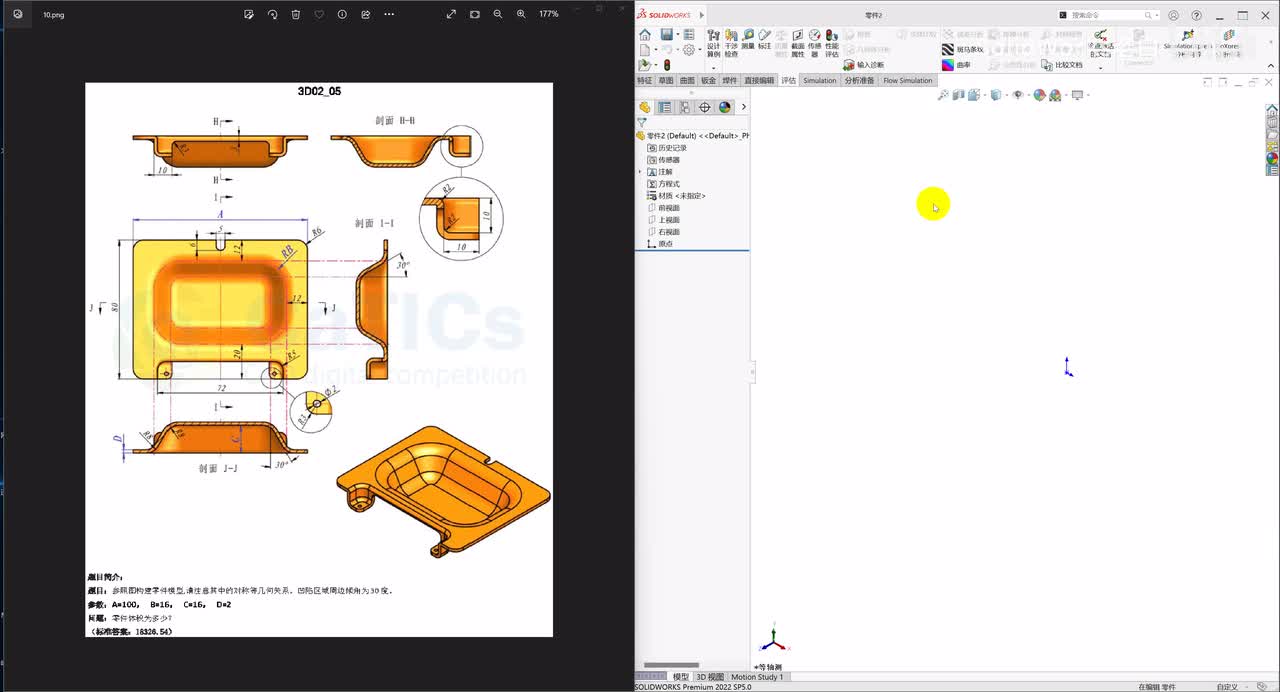Open the 分析准备 Analysis Preparation tab

(x=859, y=80)
